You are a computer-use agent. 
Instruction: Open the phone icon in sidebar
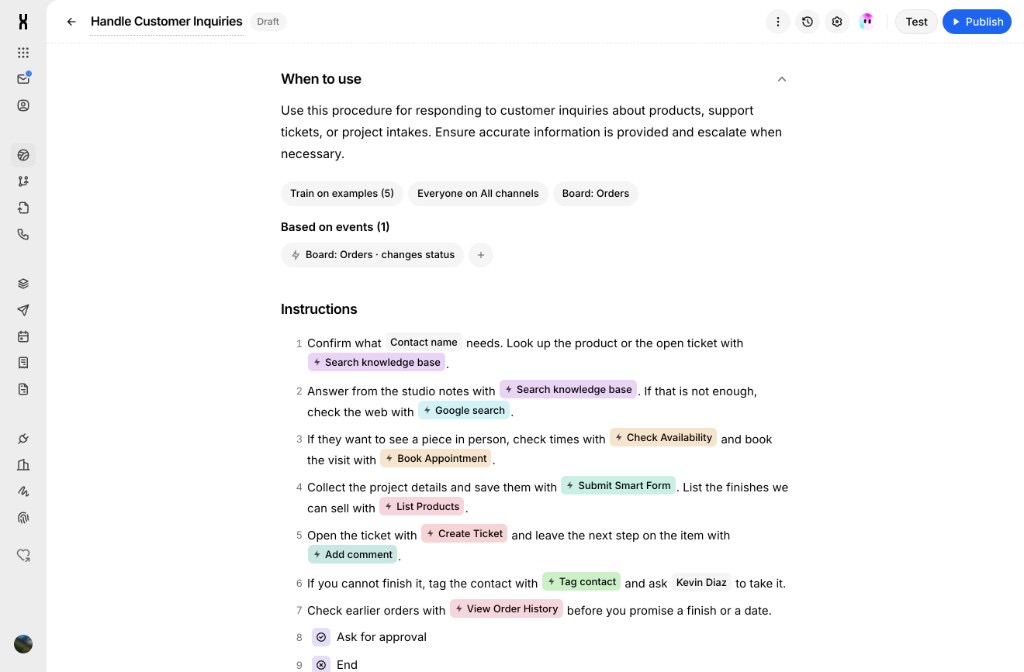[x=23, y=234]
